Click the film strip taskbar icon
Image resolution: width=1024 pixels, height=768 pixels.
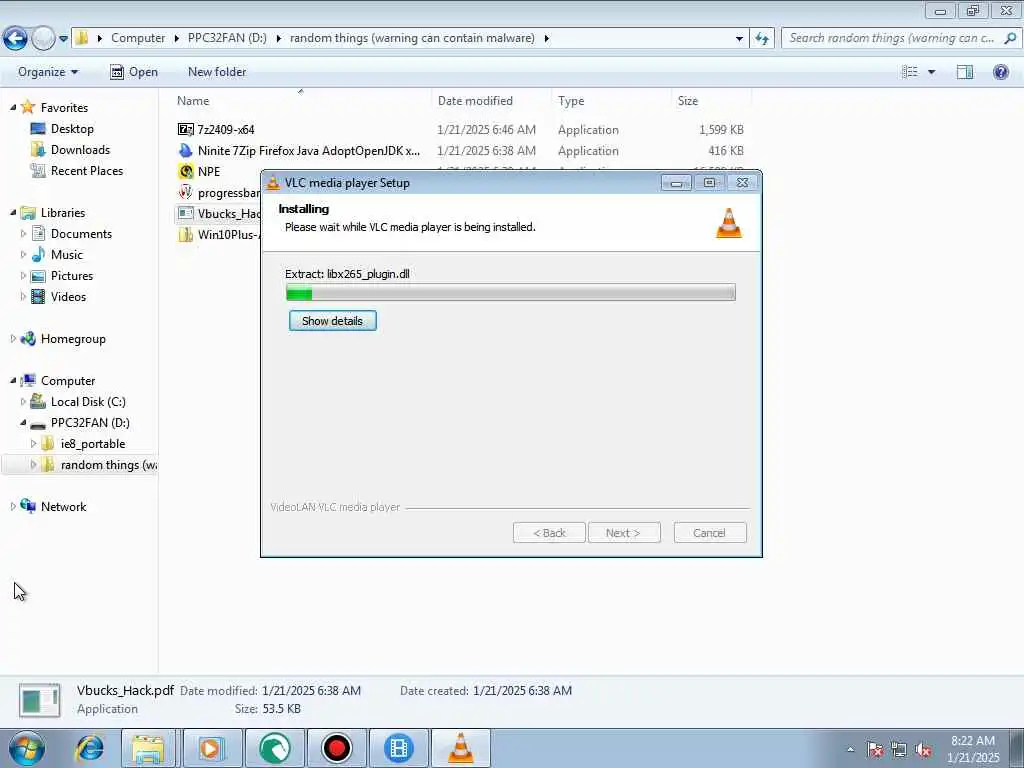pyautogui.click(x=399, y=748)
